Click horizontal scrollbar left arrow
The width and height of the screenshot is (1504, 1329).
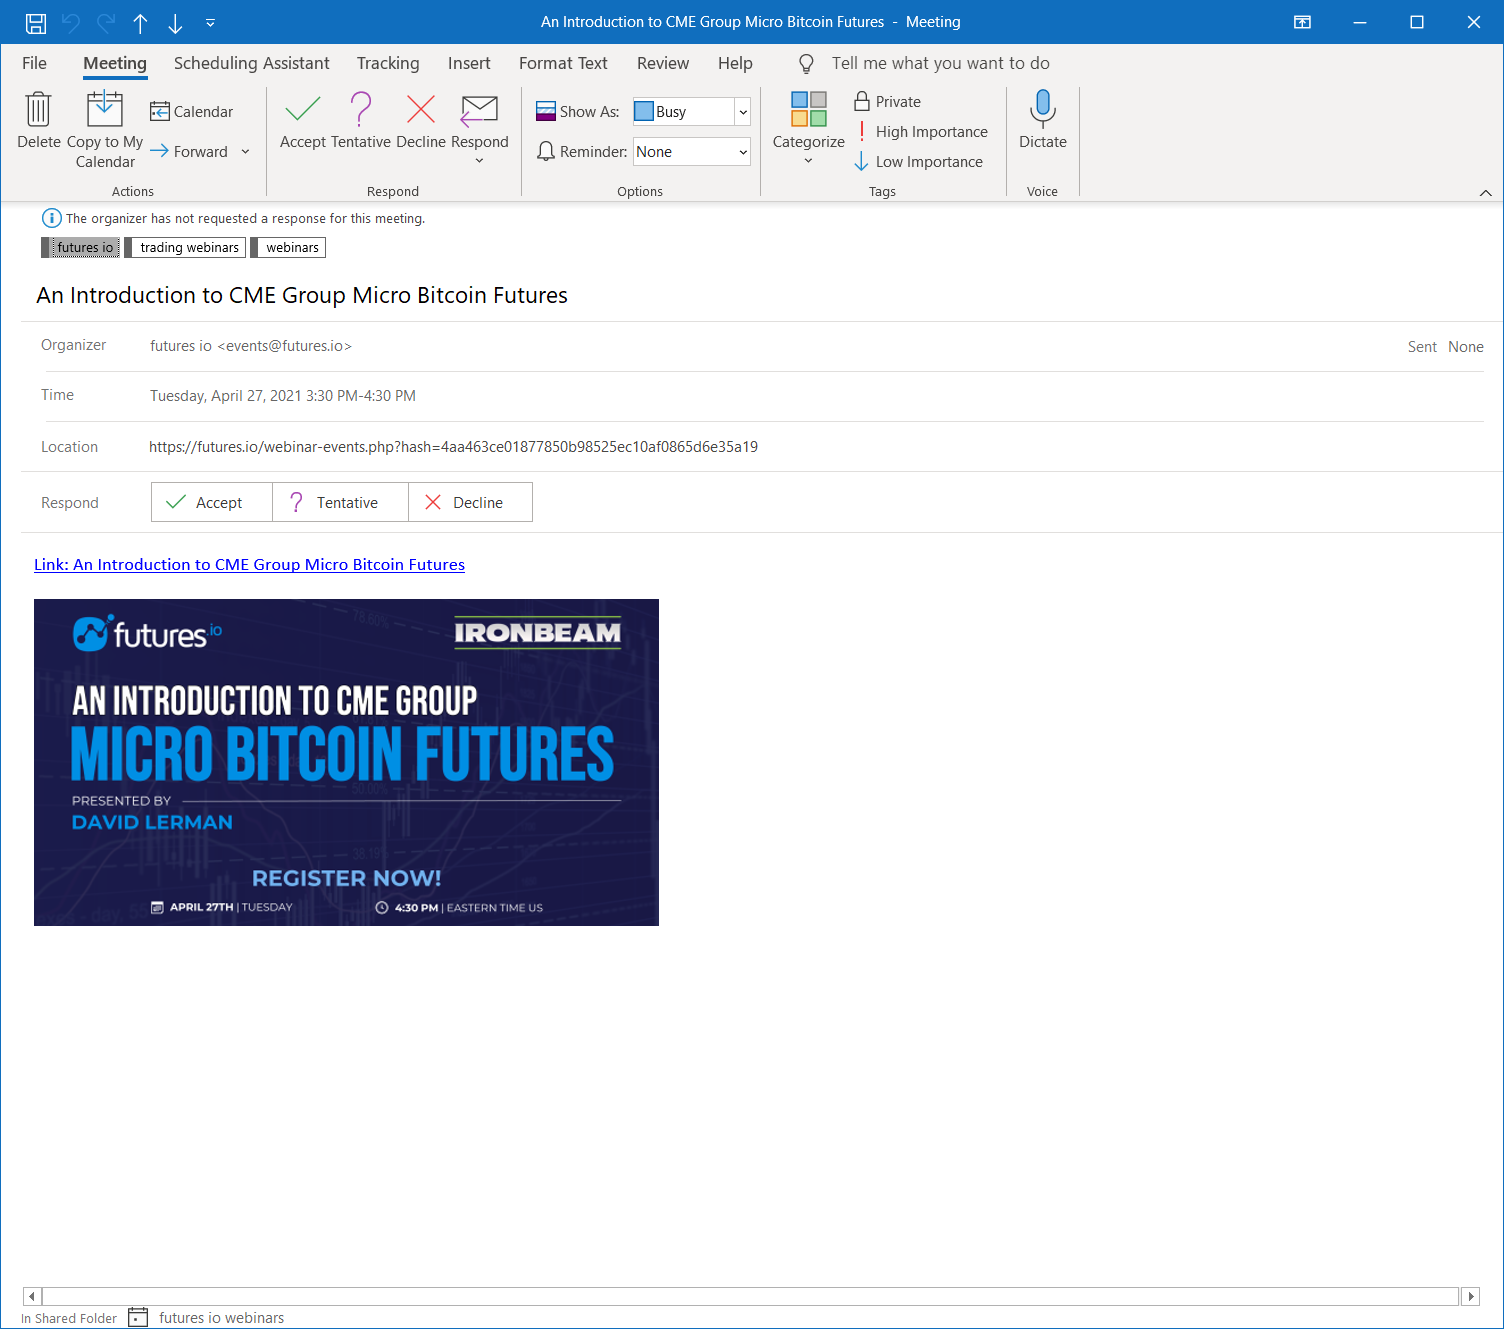(x=32, y=1296)
